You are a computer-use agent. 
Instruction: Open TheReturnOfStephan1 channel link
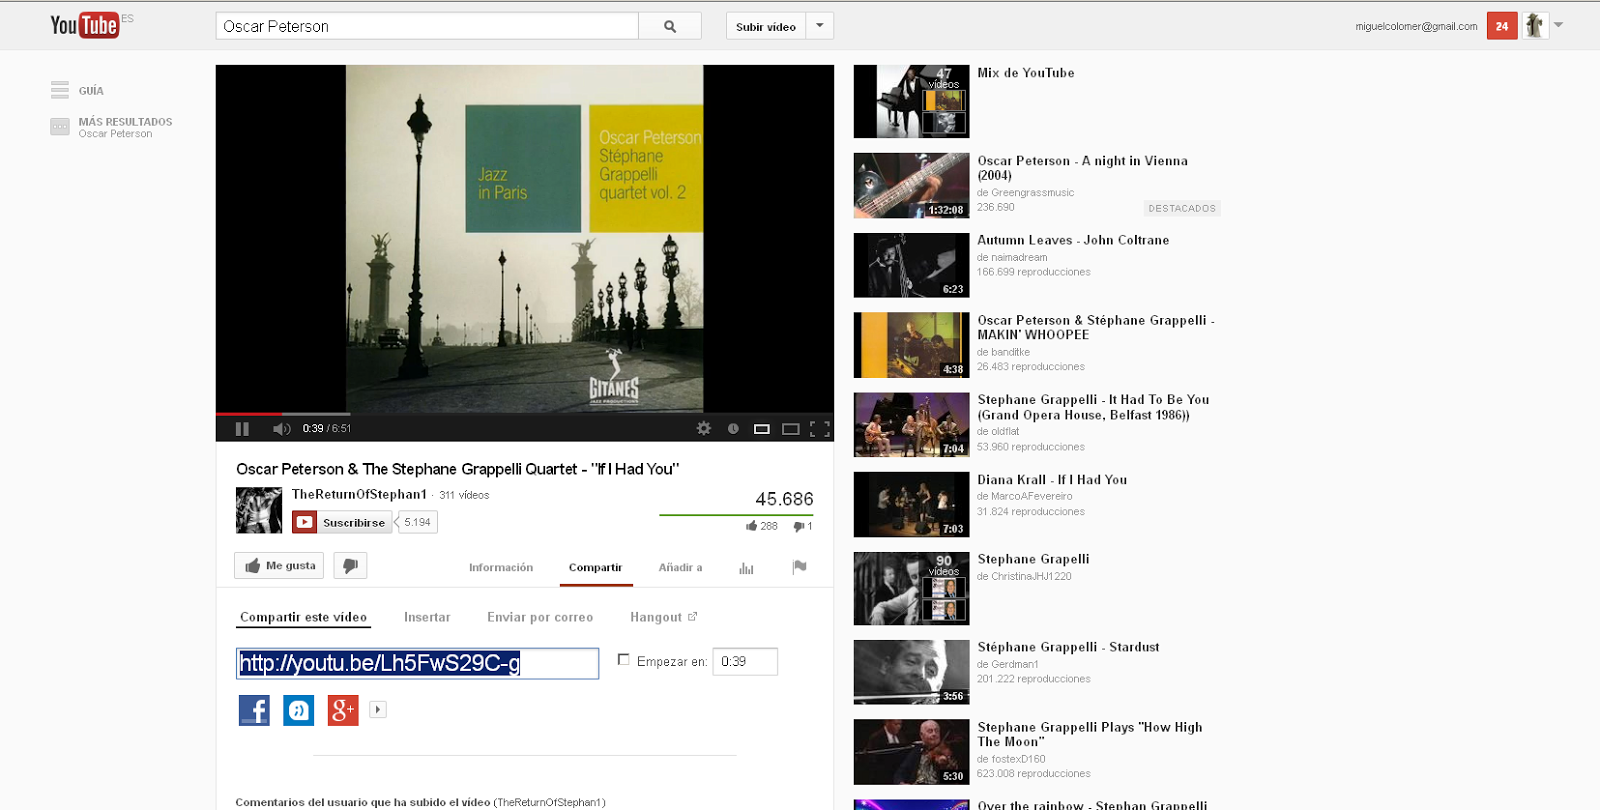click(359, 494)
